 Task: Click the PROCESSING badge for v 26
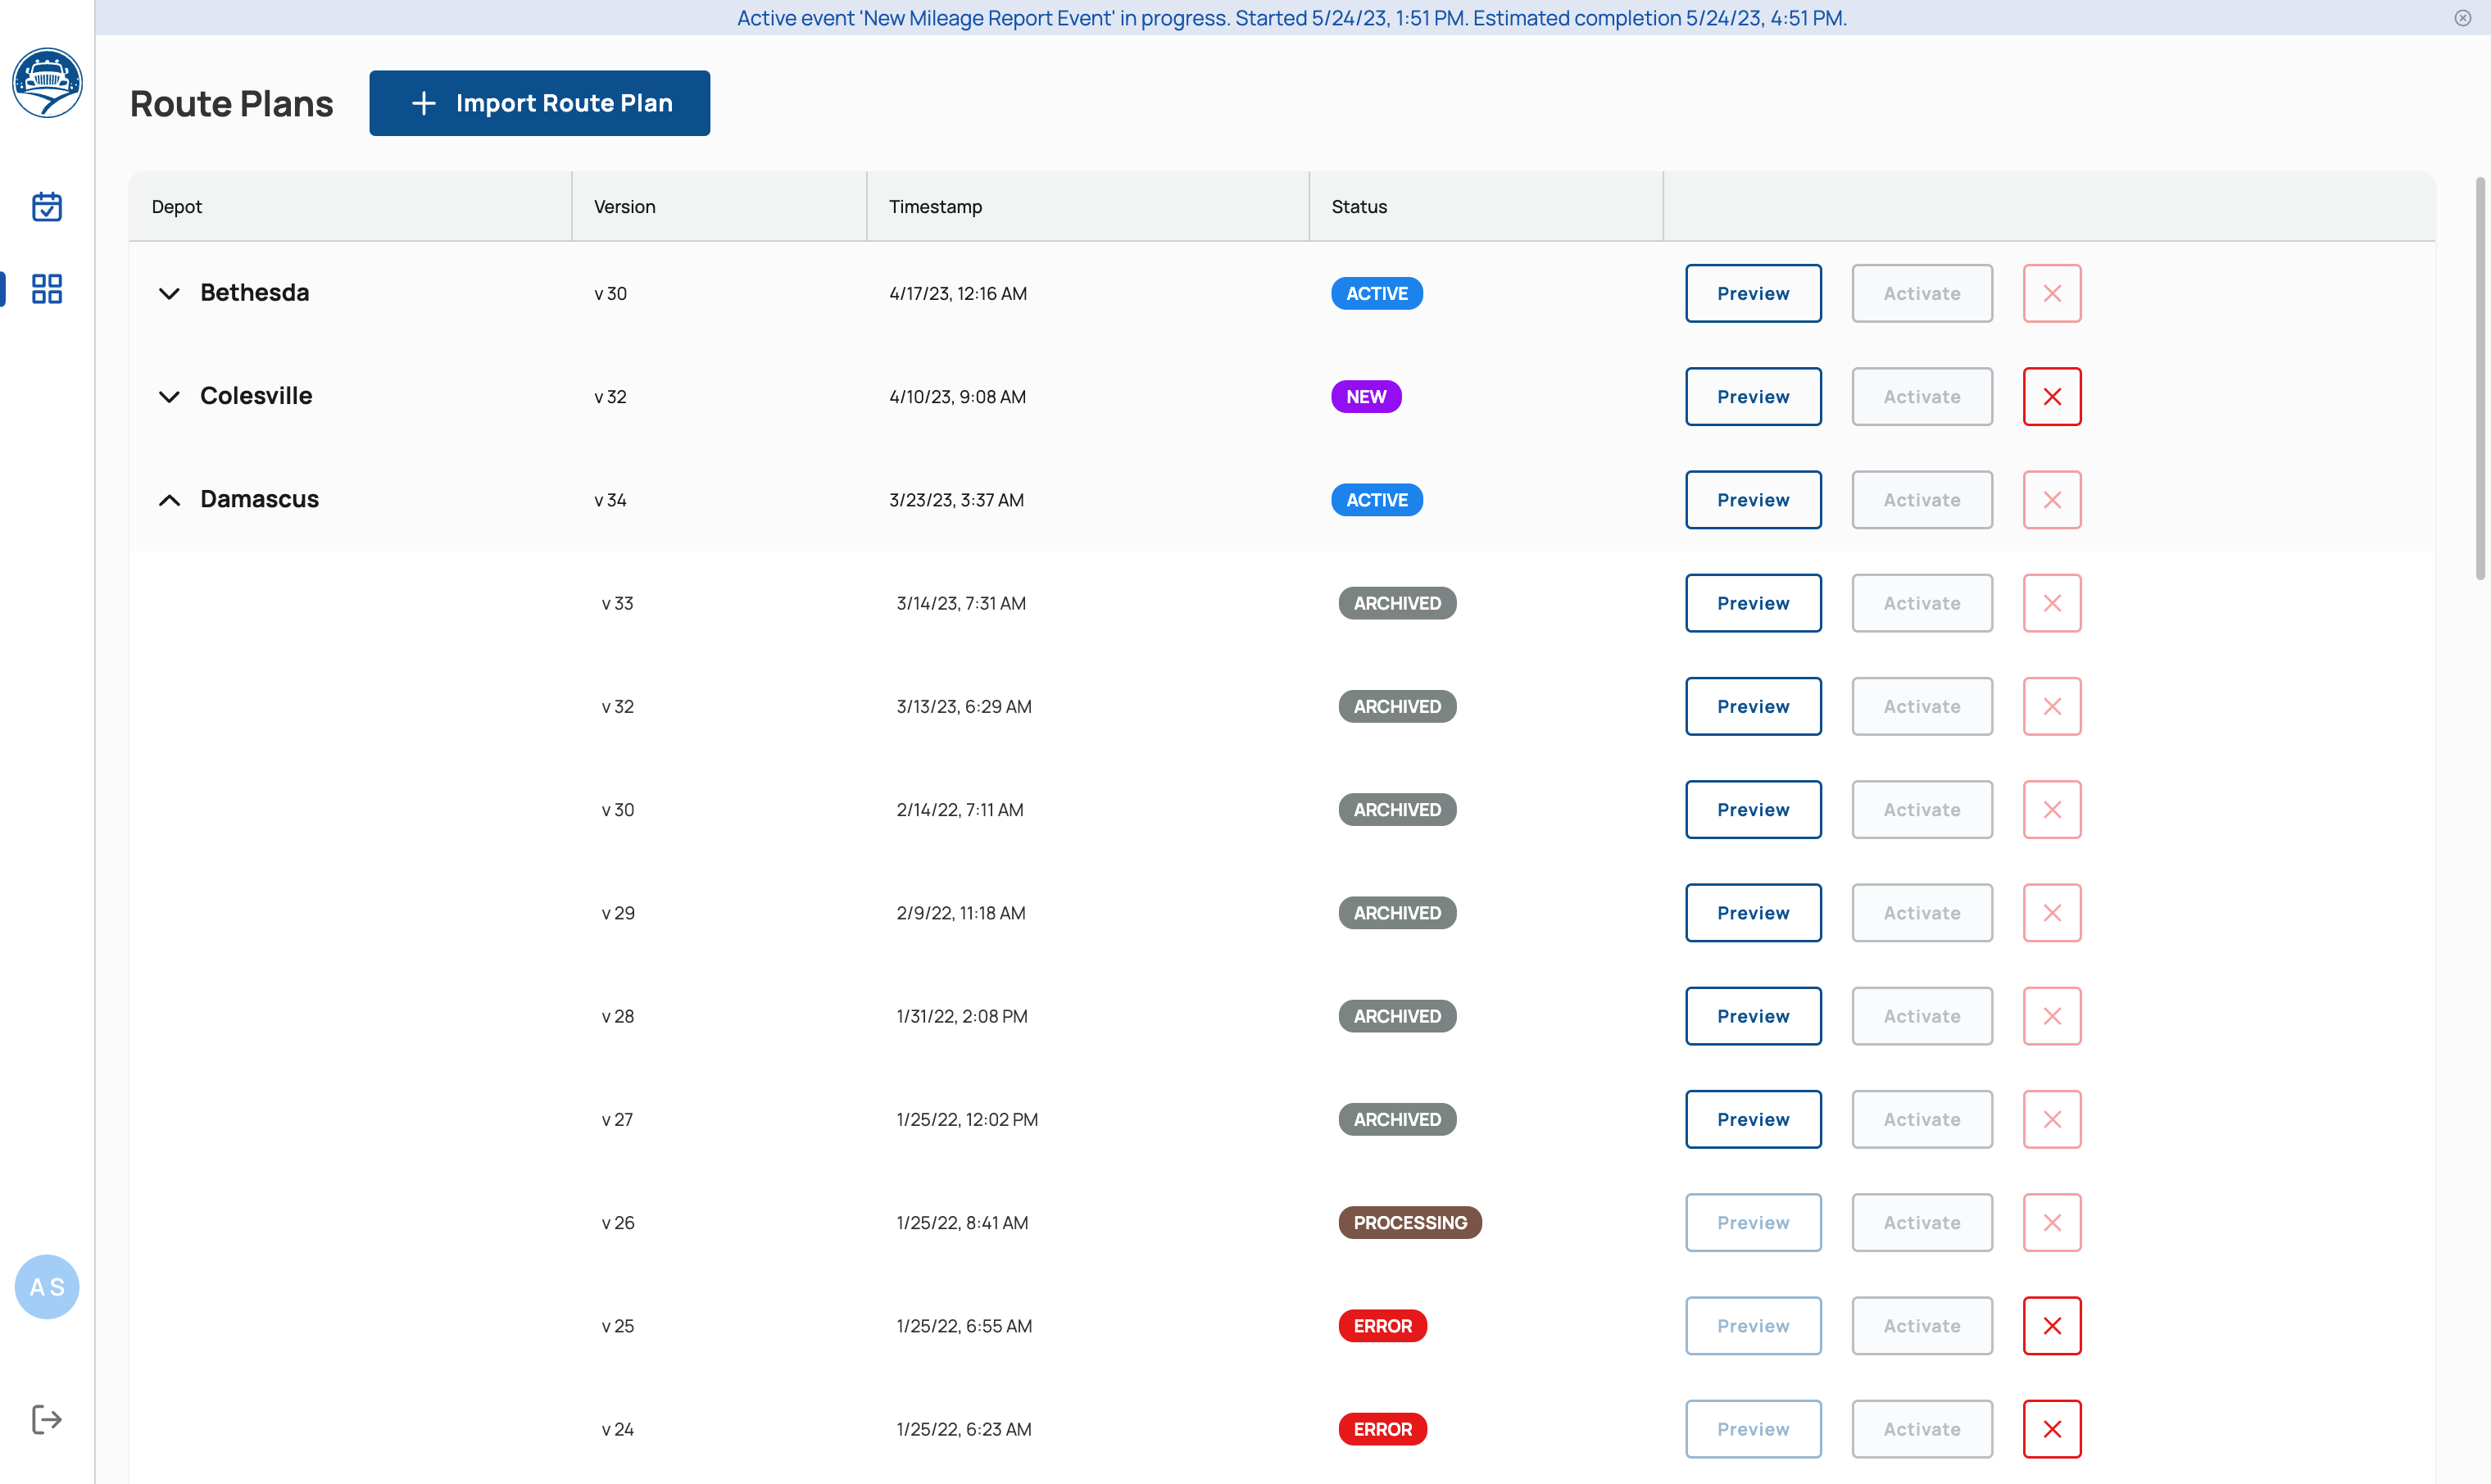1410,1222
